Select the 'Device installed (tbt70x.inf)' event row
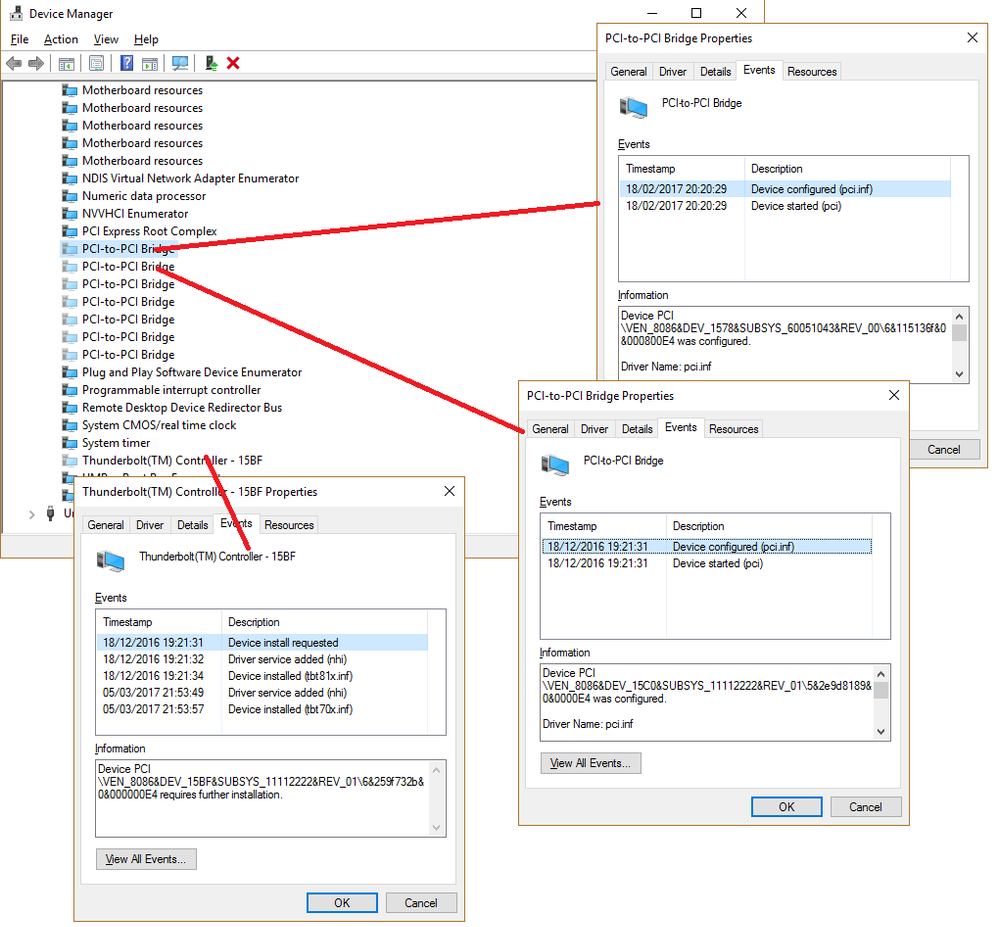The height and width of the screenshot is (927, 999). (262, 710)
